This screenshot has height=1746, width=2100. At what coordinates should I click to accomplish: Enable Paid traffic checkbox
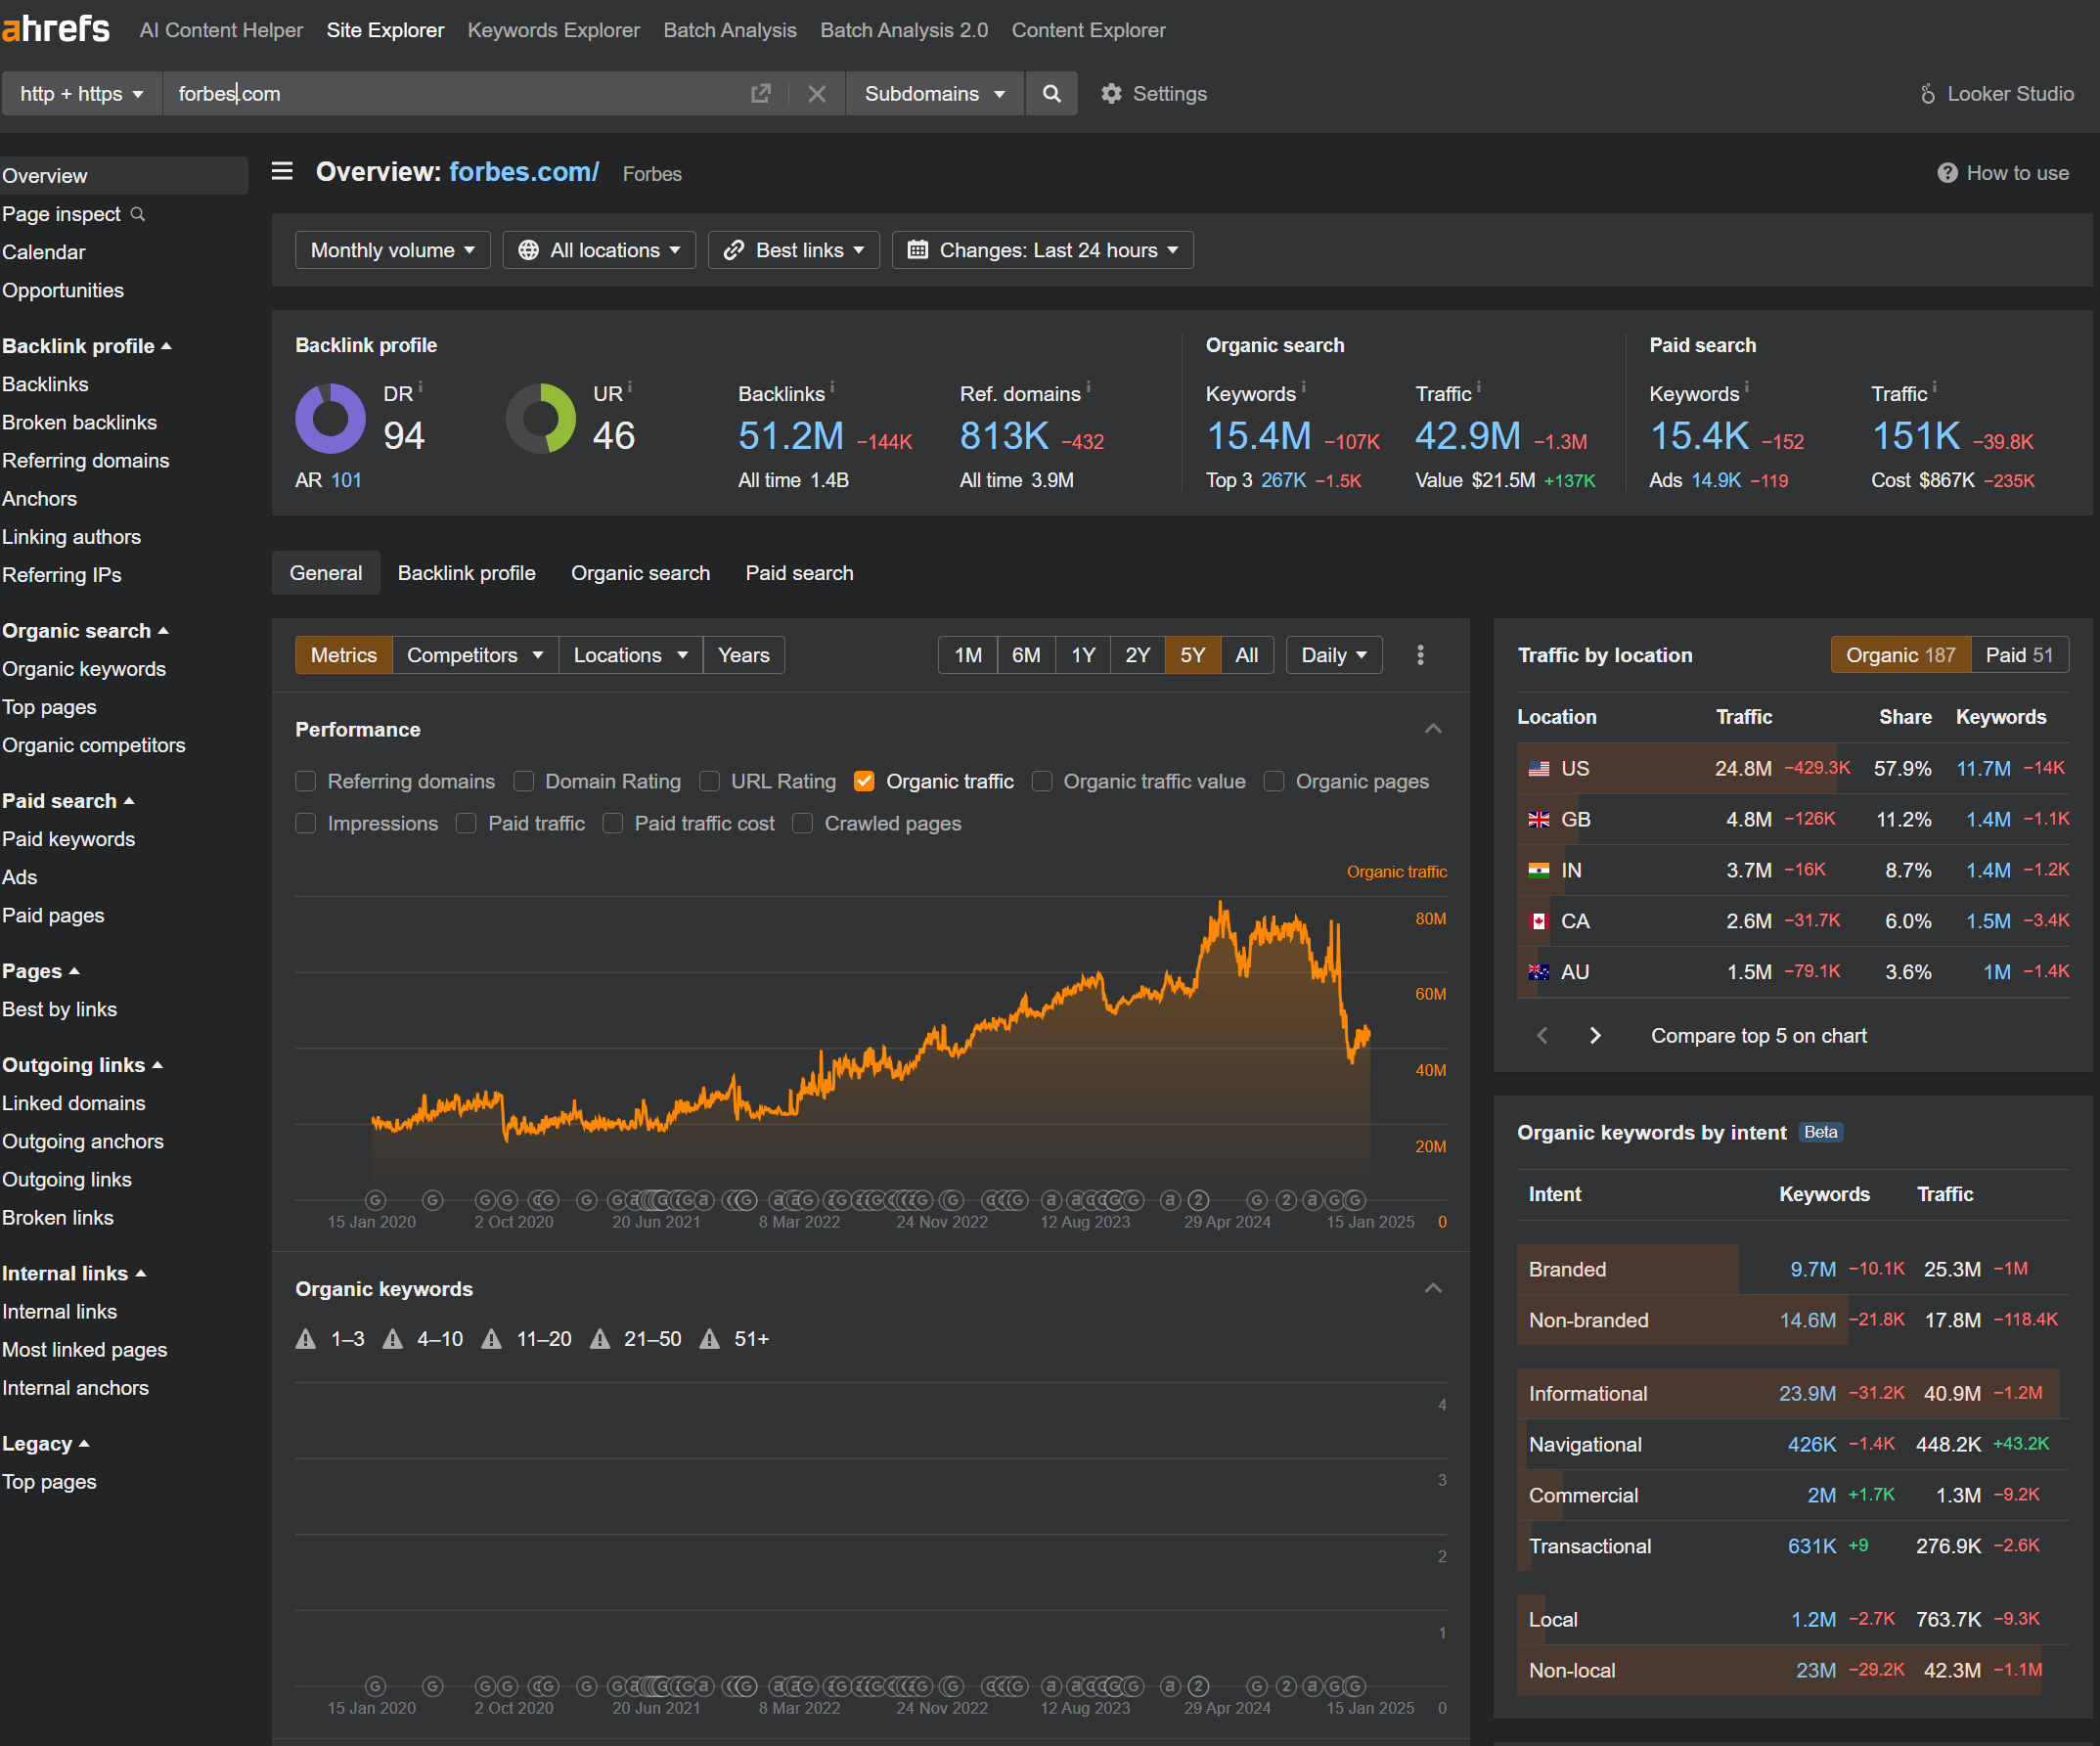pos(466,823)
